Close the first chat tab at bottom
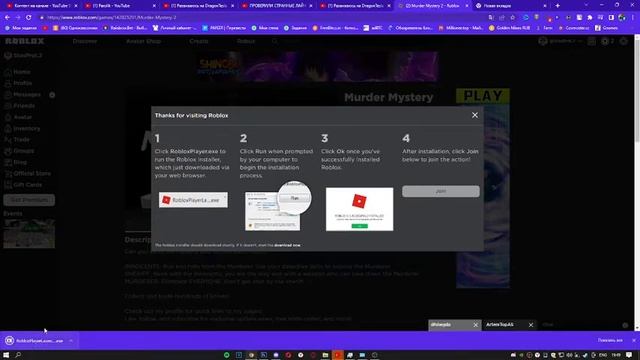The height and width of the screenshot is (360, 640). (x=475, y=325)
